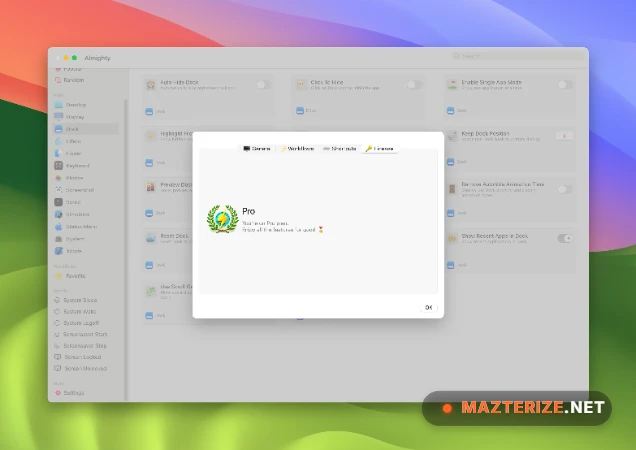This screenshot has width=636, height=450.
Task: Click the Dock tag under Show Recent Apps
Action: [457, 265]
